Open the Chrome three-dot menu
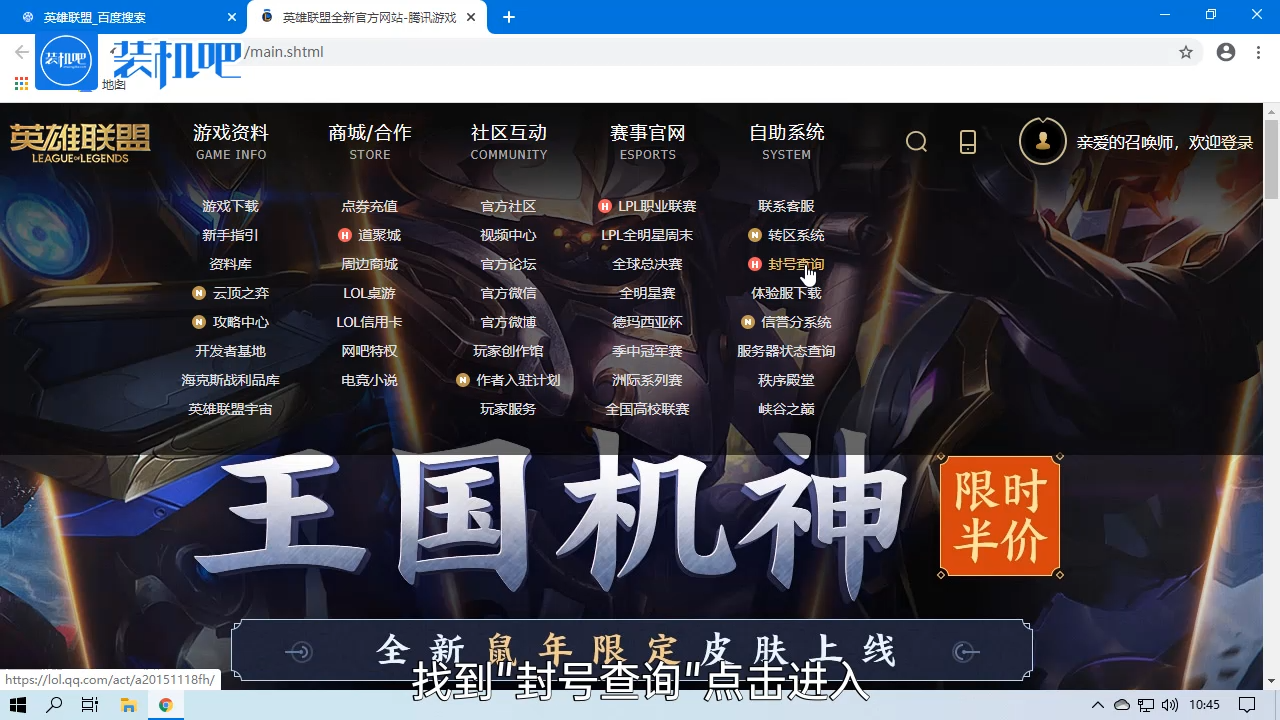1280x720 pixels. tap(1259, 51)
